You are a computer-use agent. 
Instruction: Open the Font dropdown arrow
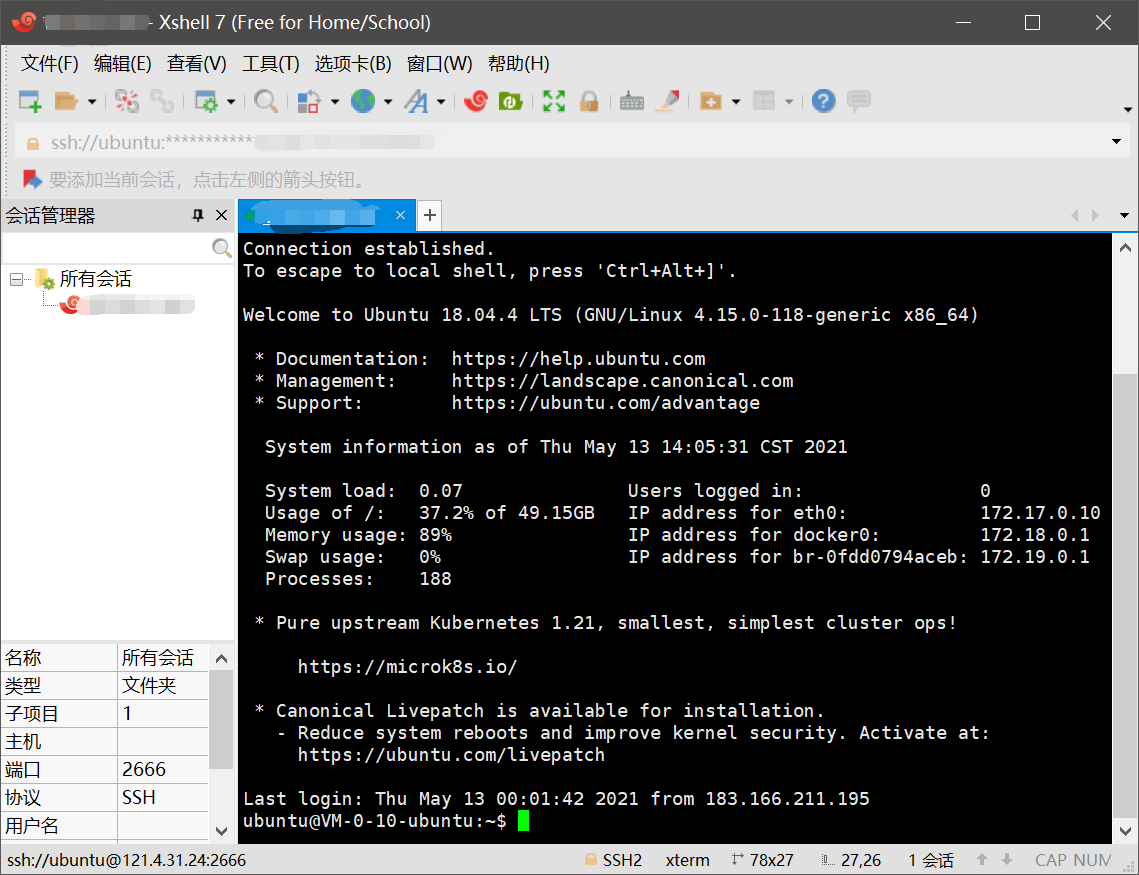pos(441,102)
